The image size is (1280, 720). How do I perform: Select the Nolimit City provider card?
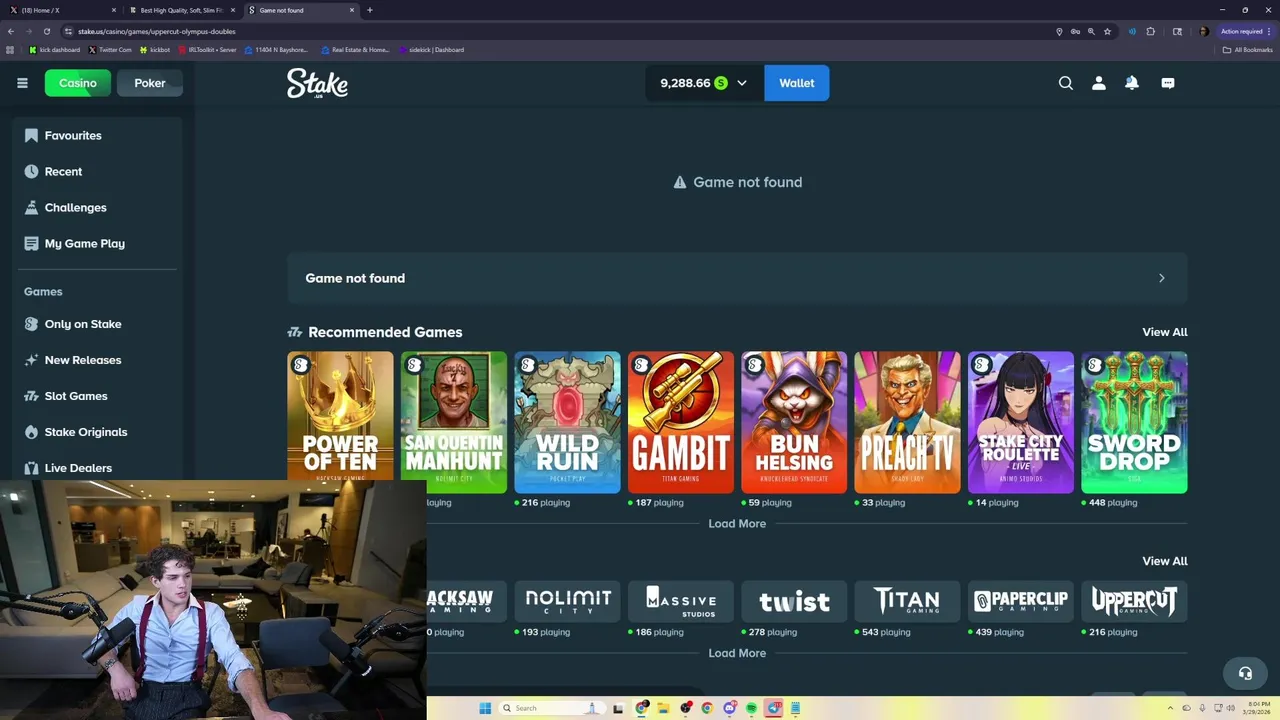coord(567,601)
